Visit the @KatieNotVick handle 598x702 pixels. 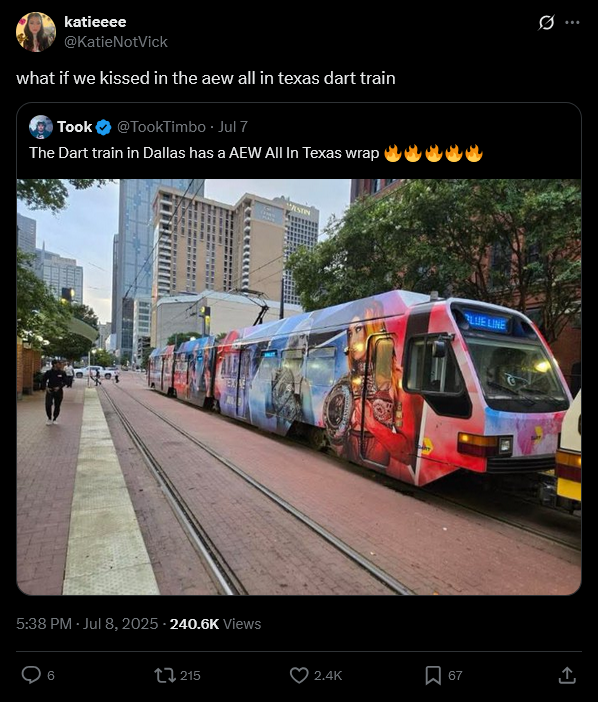tap(116, 42)
